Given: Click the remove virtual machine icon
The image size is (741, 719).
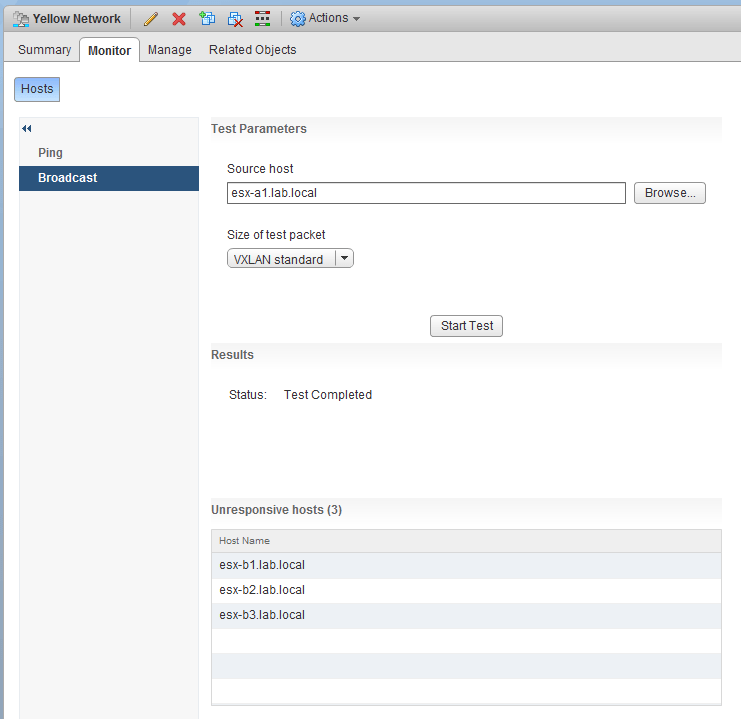Looking at the screenshot, I should [235, 19].
